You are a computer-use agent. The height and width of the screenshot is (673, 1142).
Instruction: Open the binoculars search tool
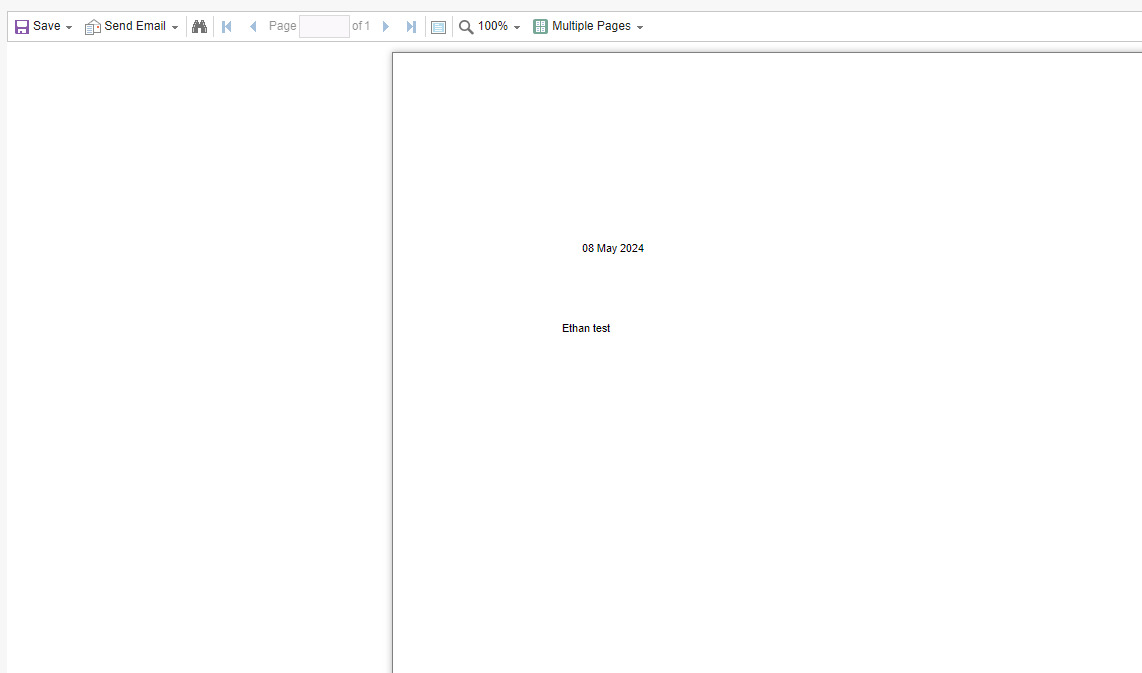click(199, 27)
